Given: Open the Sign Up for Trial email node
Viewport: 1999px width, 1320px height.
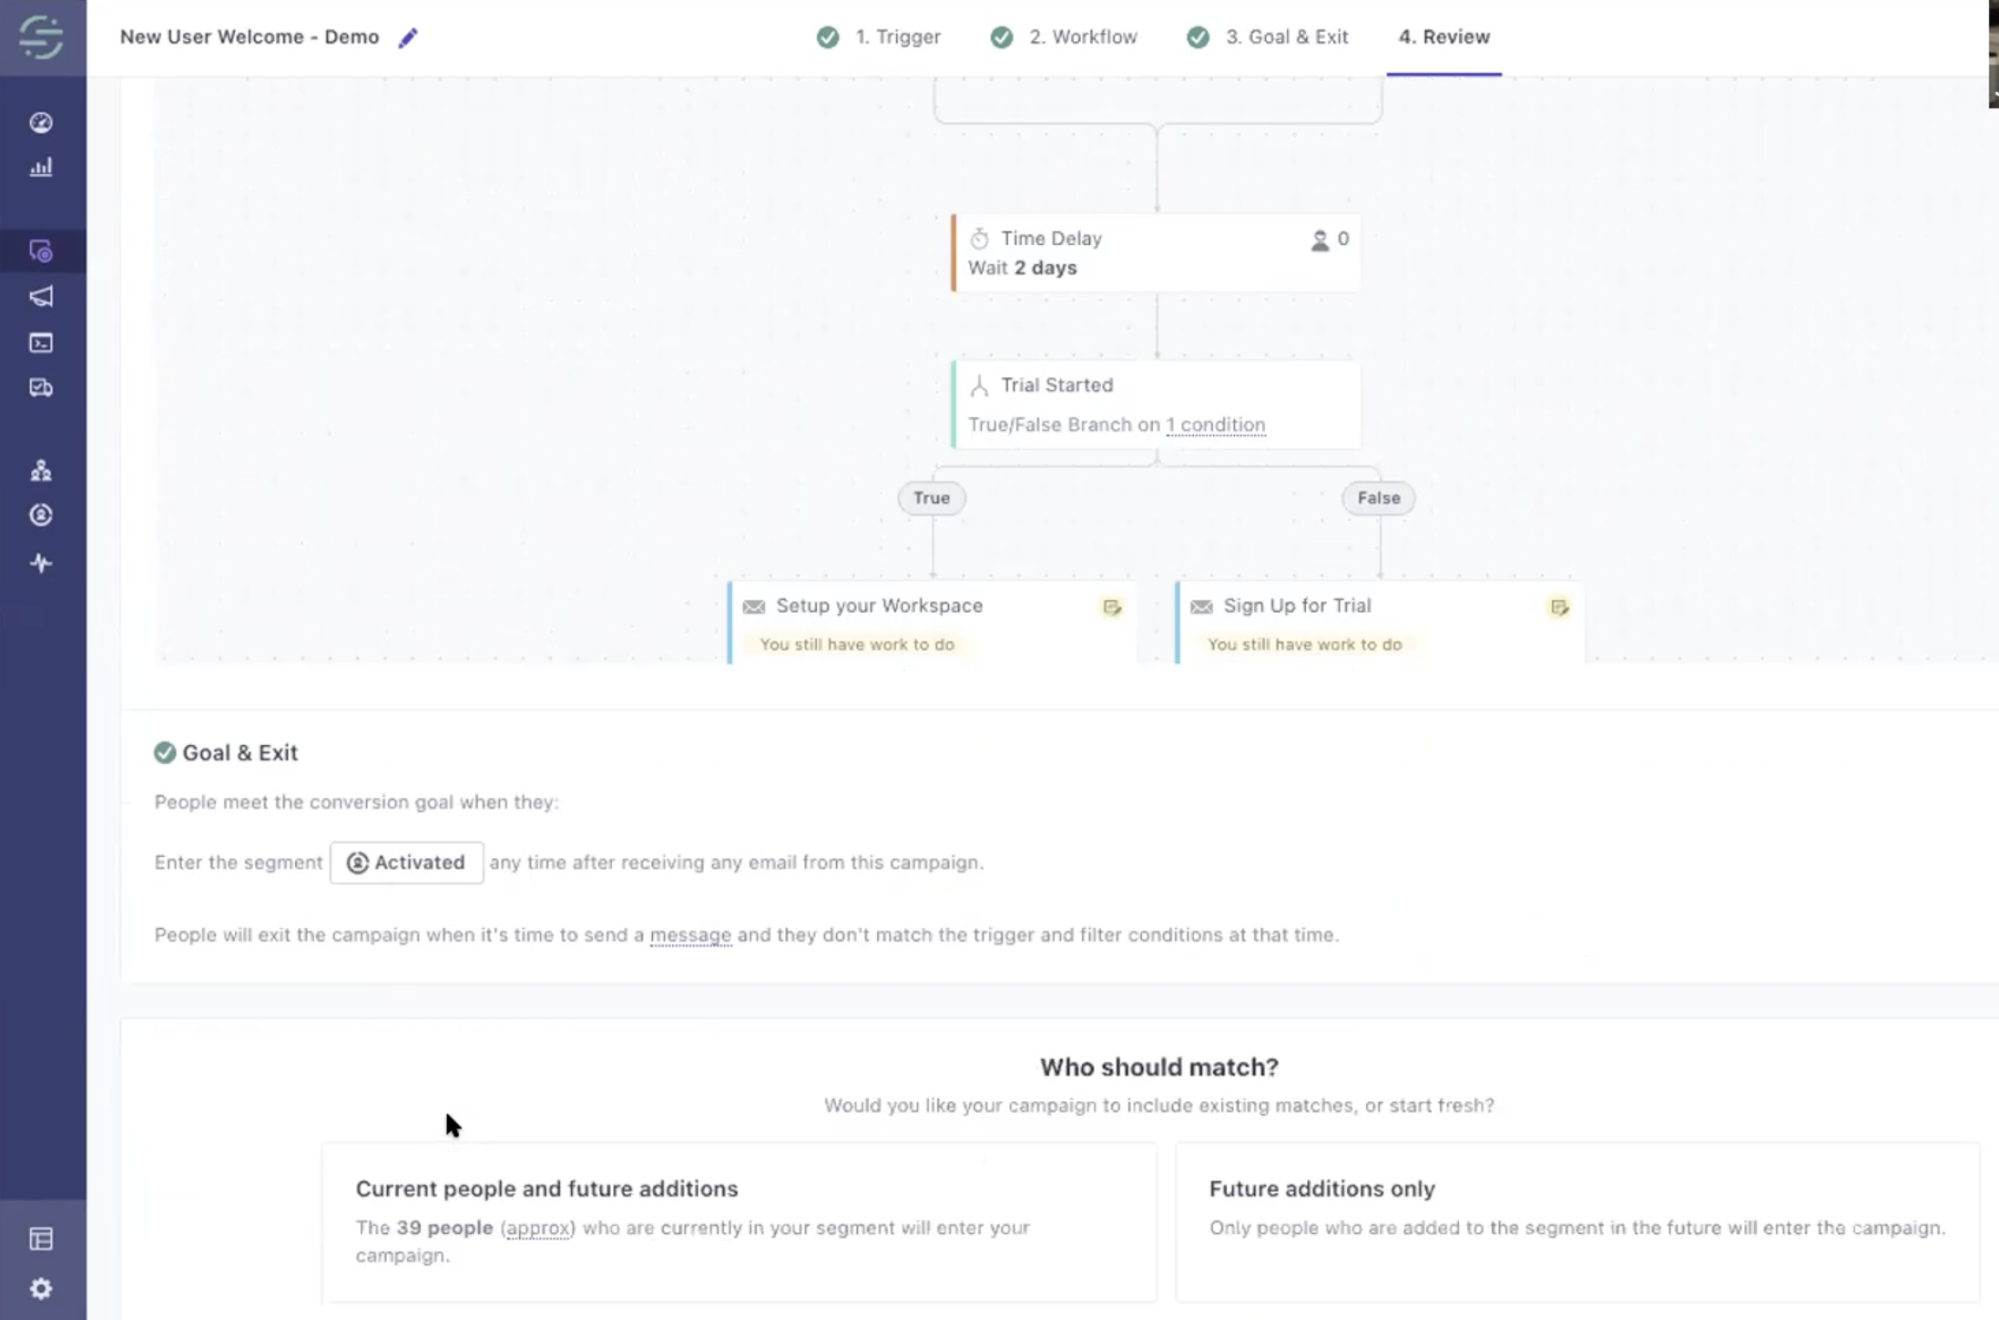Looking at the screenshot, I should pyautogui.click(x=1379, y=623).
